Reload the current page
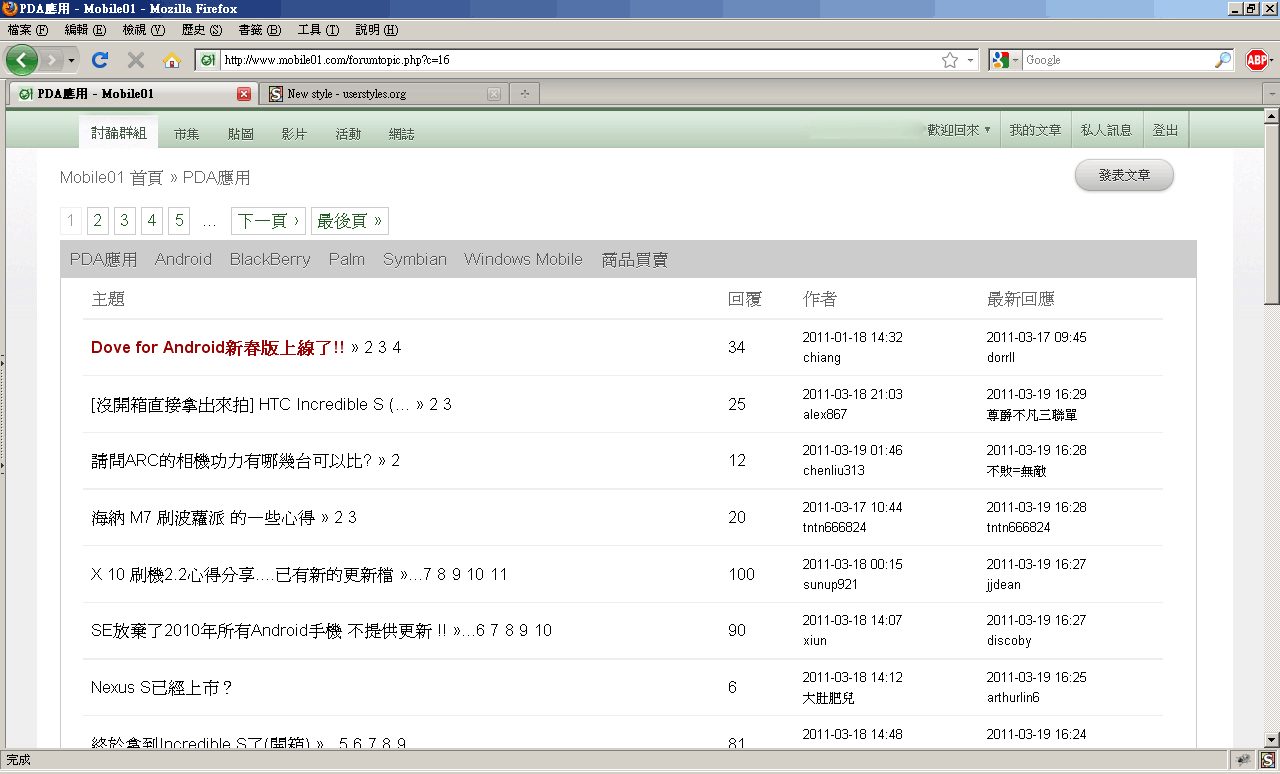The image size is (1280, 774). (99, 59)
